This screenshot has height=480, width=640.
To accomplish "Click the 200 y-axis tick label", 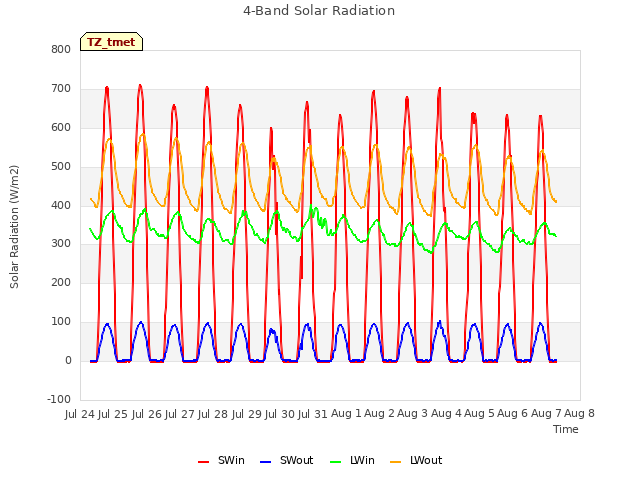I will [61, 282].
